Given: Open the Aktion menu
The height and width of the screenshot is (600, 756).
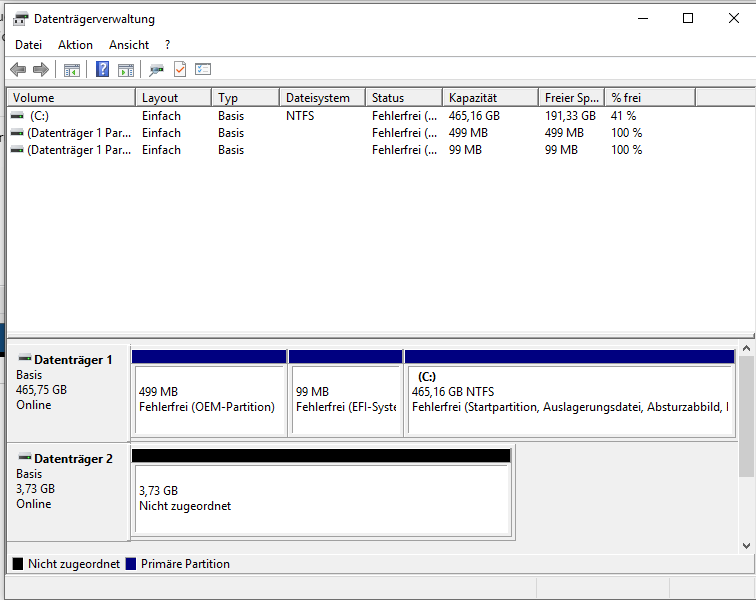Looking at the screenshot, I should (x=75, y=45).
